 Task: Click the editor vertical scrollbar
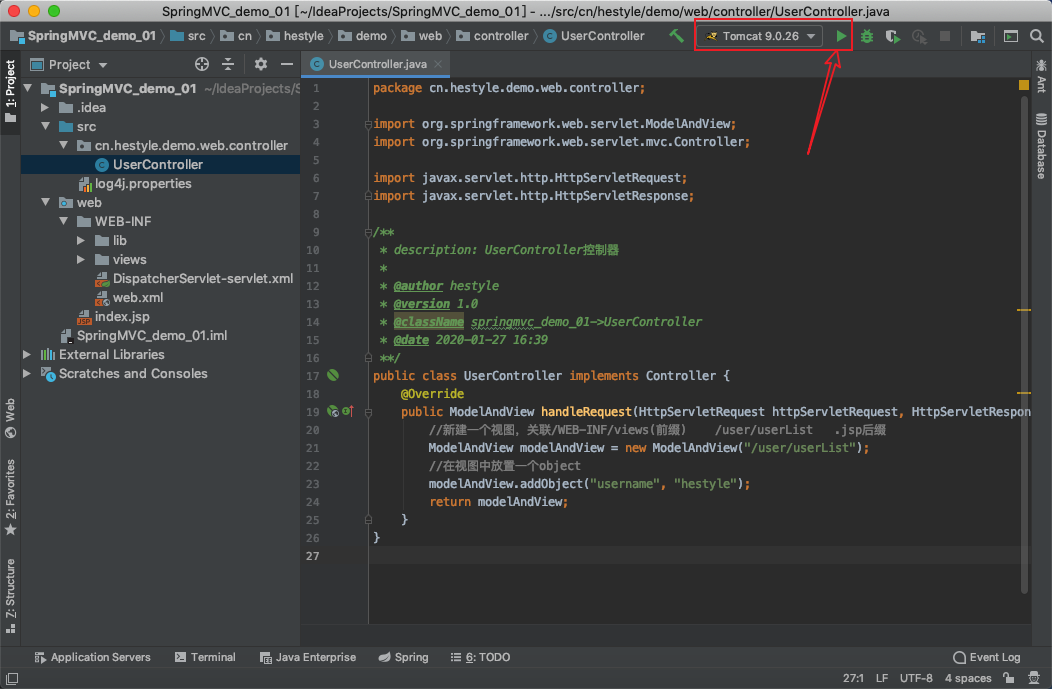click(1024, 346)
